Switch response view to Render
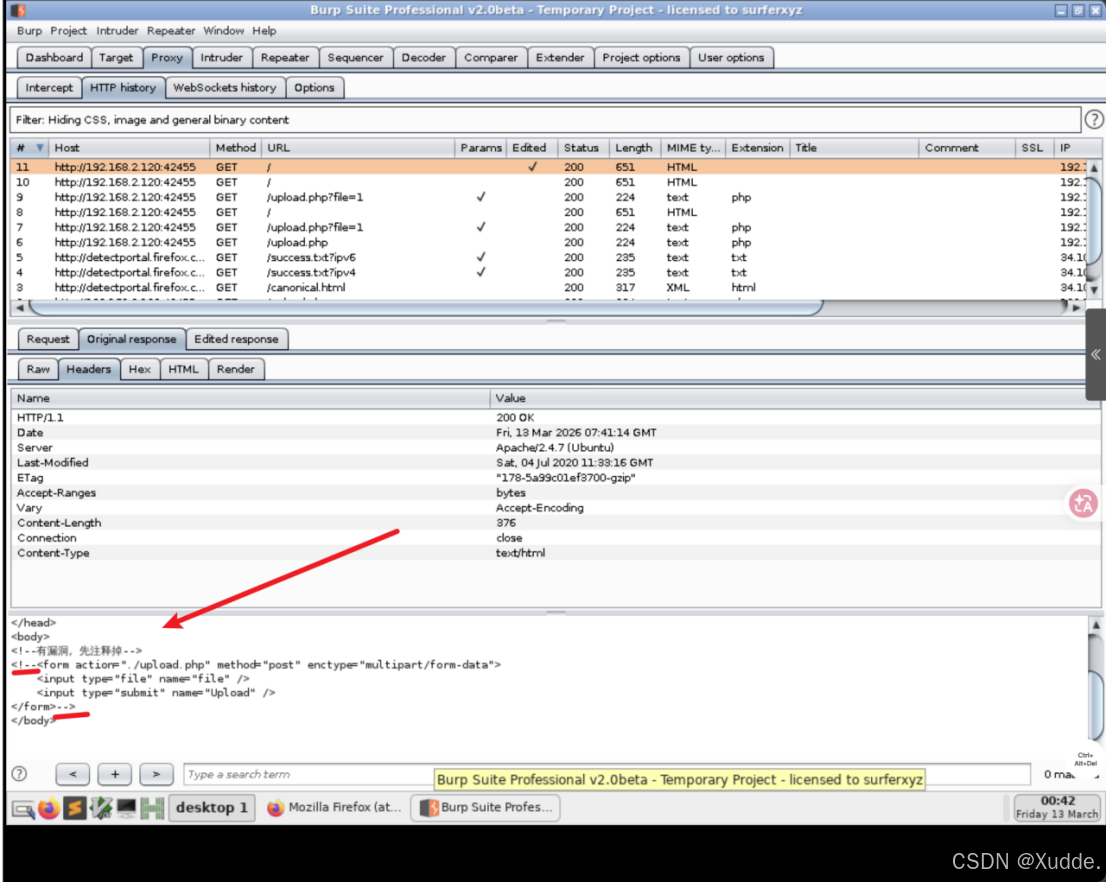Viewport: 1106px width, 882px height. (236, 369)
